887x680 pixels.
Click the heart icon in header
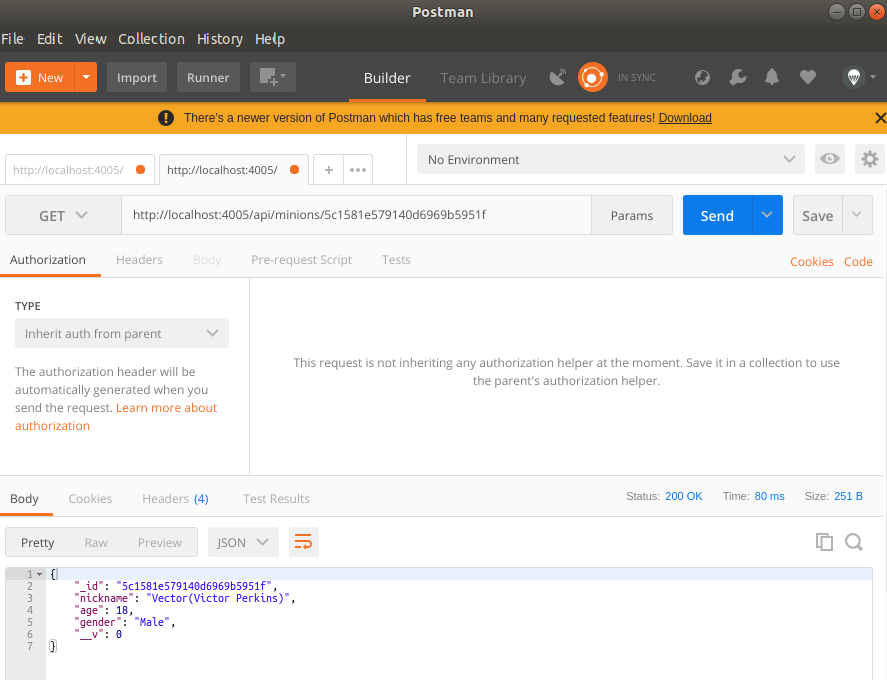tap(808, 77)
